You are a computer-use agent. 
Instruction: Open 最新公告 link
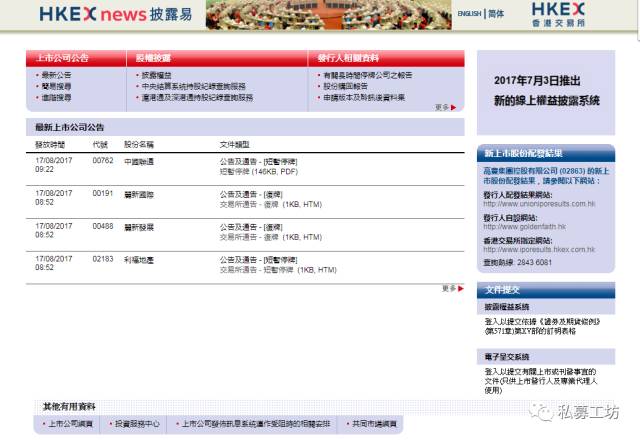pyautogui.click(x=56, y=75)
